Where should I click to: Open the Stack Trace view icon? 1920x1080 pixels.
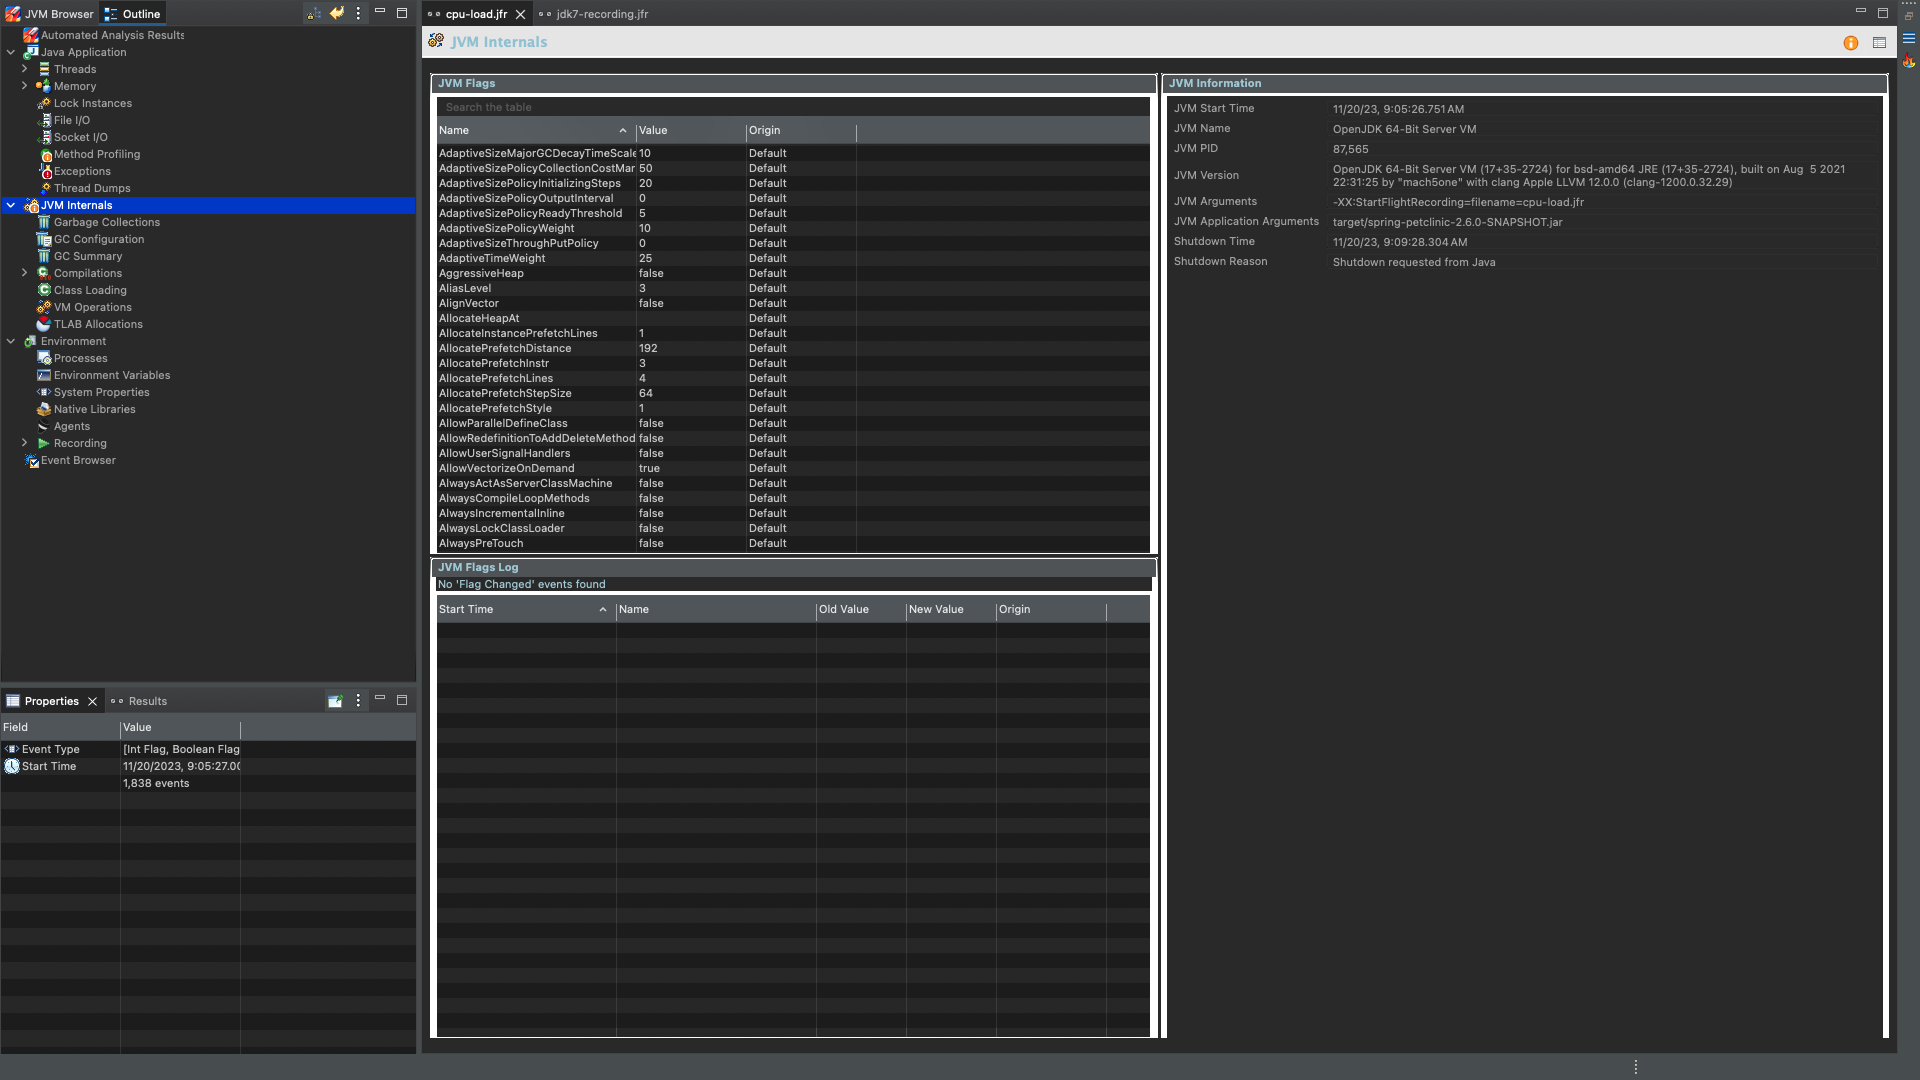[1909, 38]
